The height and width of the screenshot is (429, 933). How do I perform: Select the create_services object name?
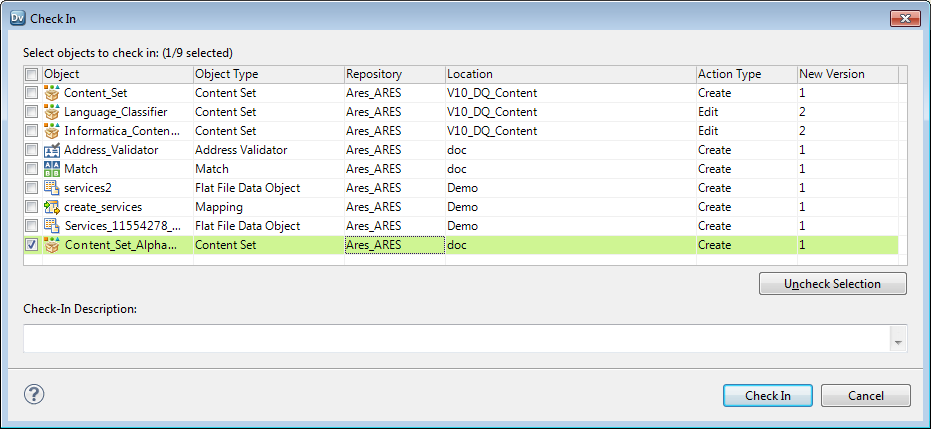pos(104,207)
